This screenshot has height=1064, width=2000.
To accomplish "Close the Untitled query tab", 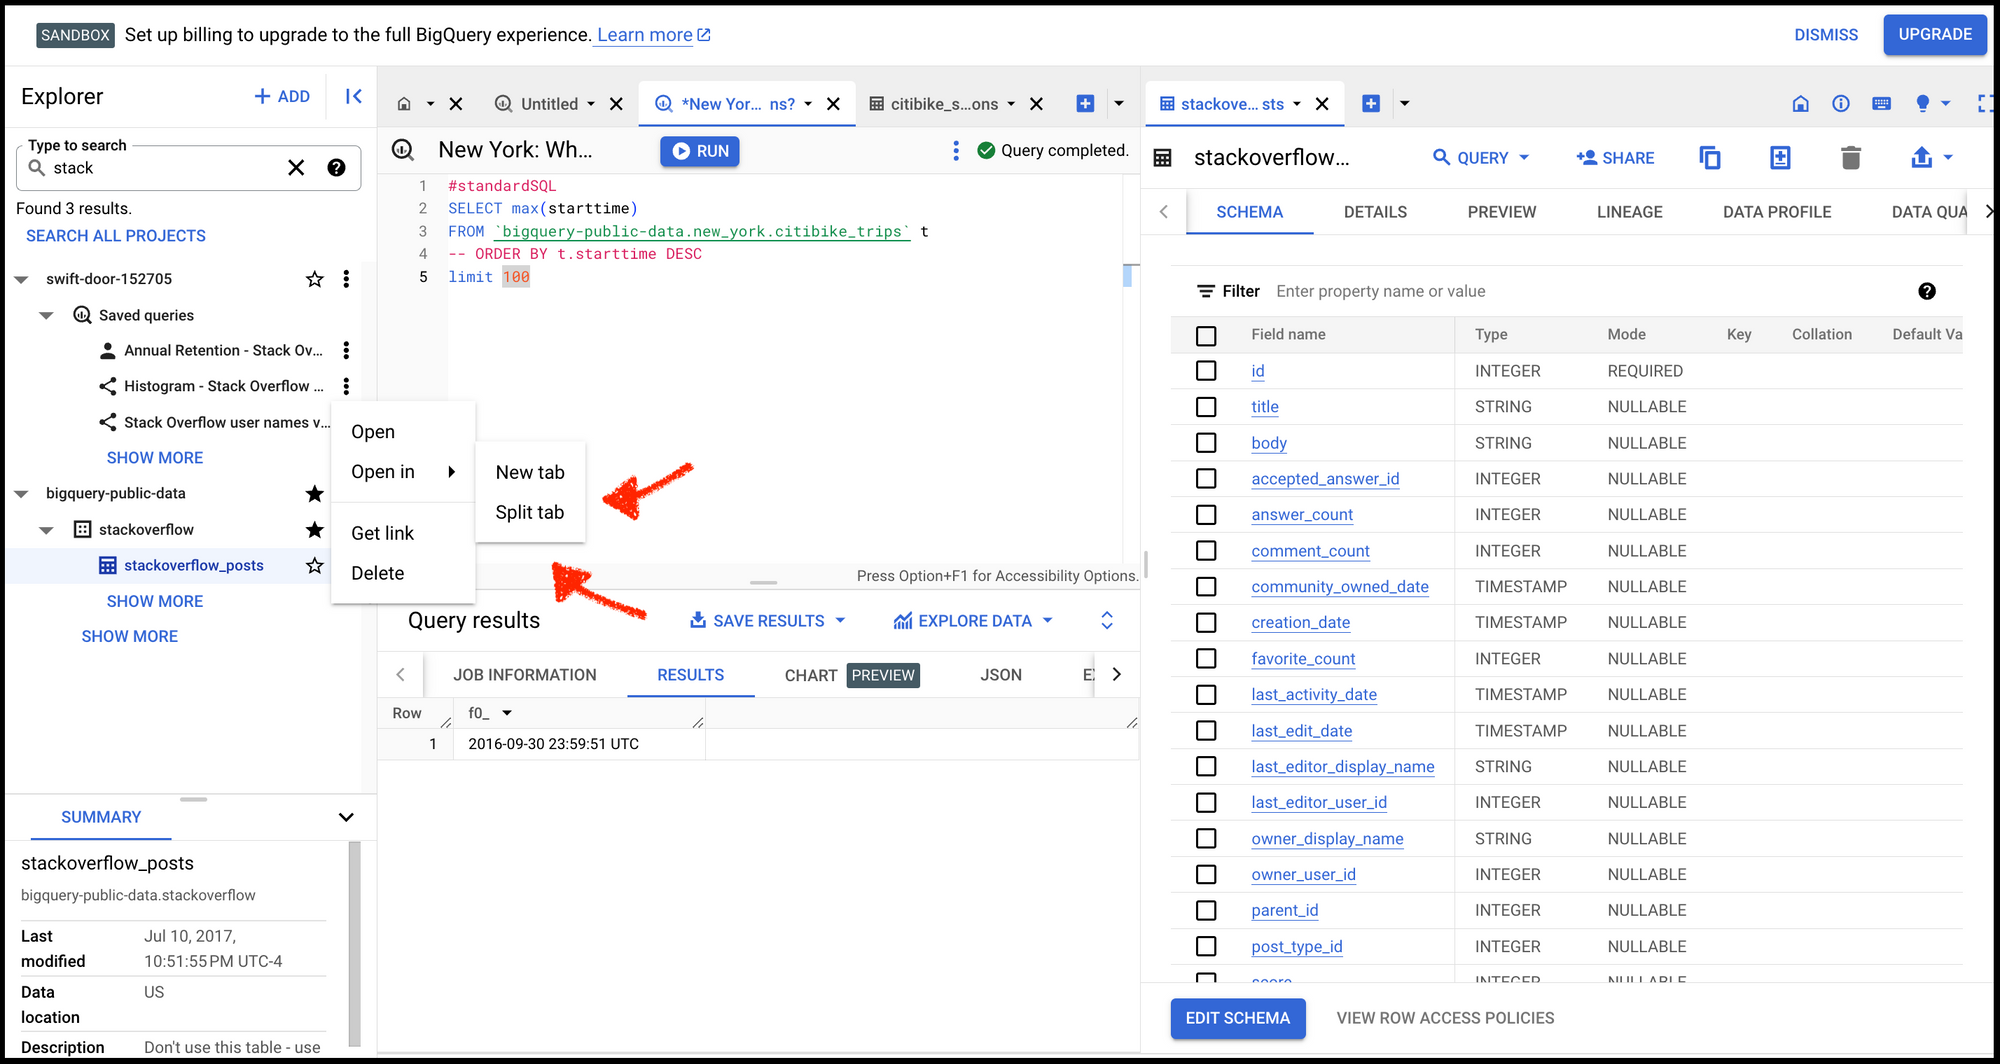I will (617, 104).
